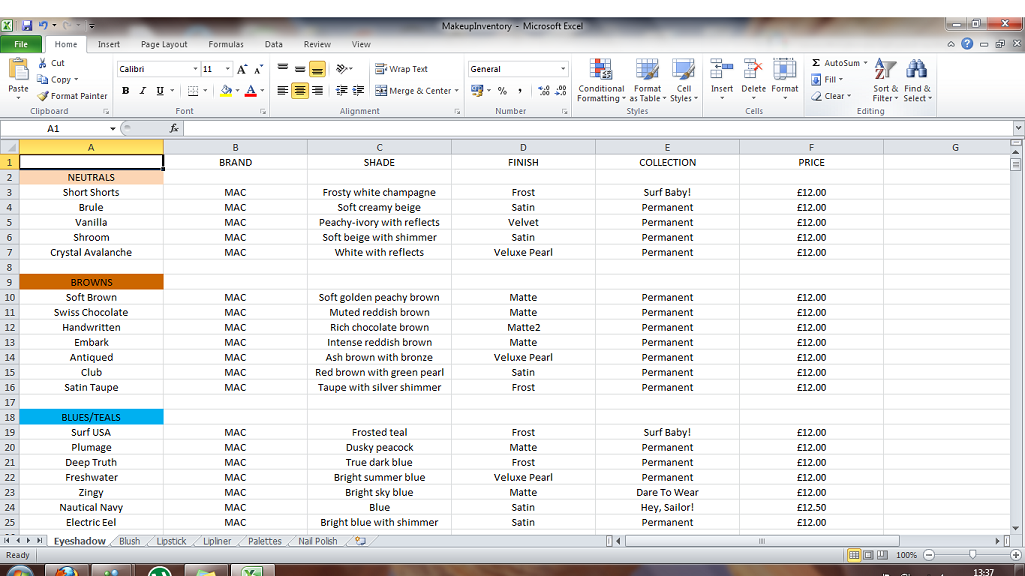
Task: Click zoom slider handle
Action: click(x=972, y=554)
